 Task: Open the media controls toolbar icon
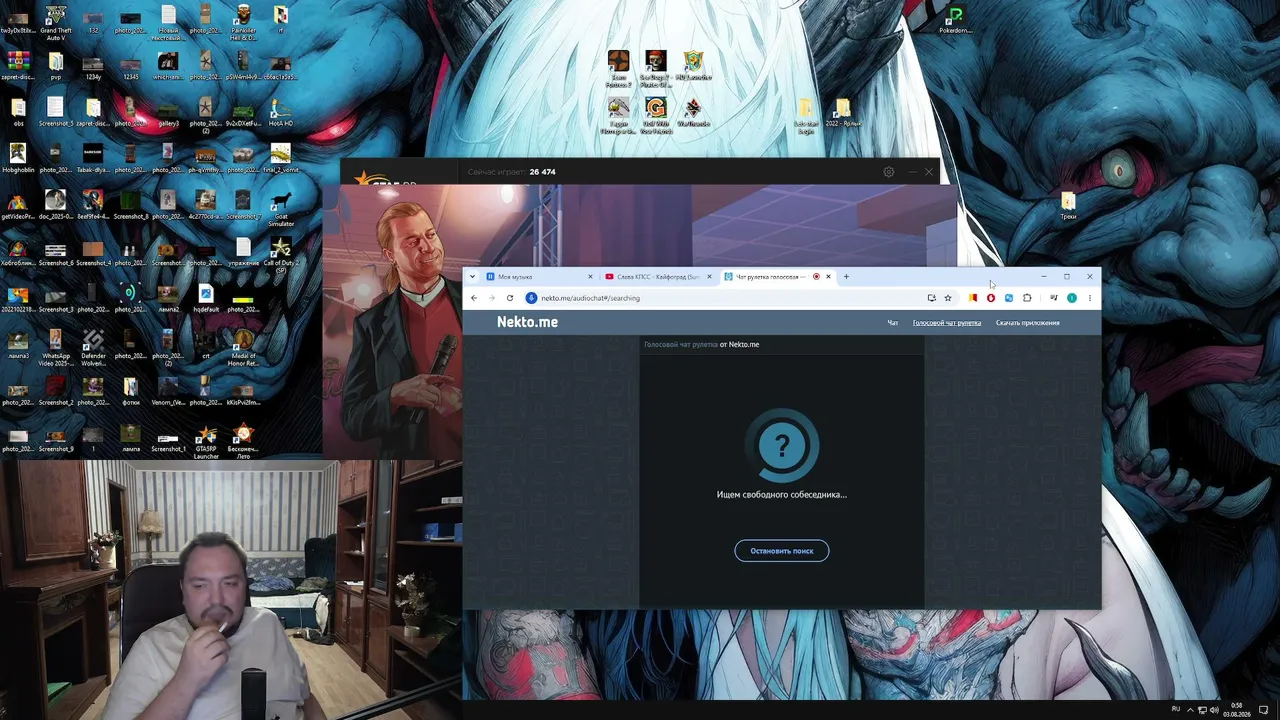pos(1053,298)
